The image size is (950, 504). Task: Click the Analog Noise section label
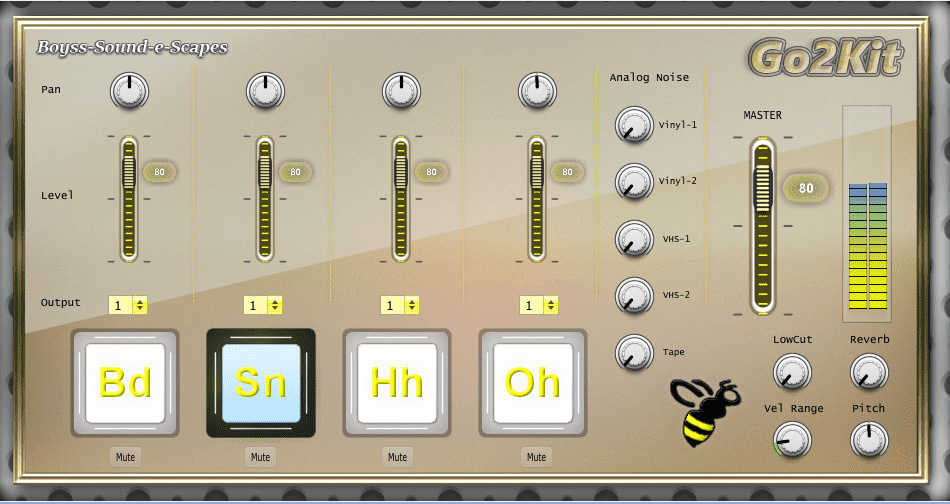click(649, 78)
